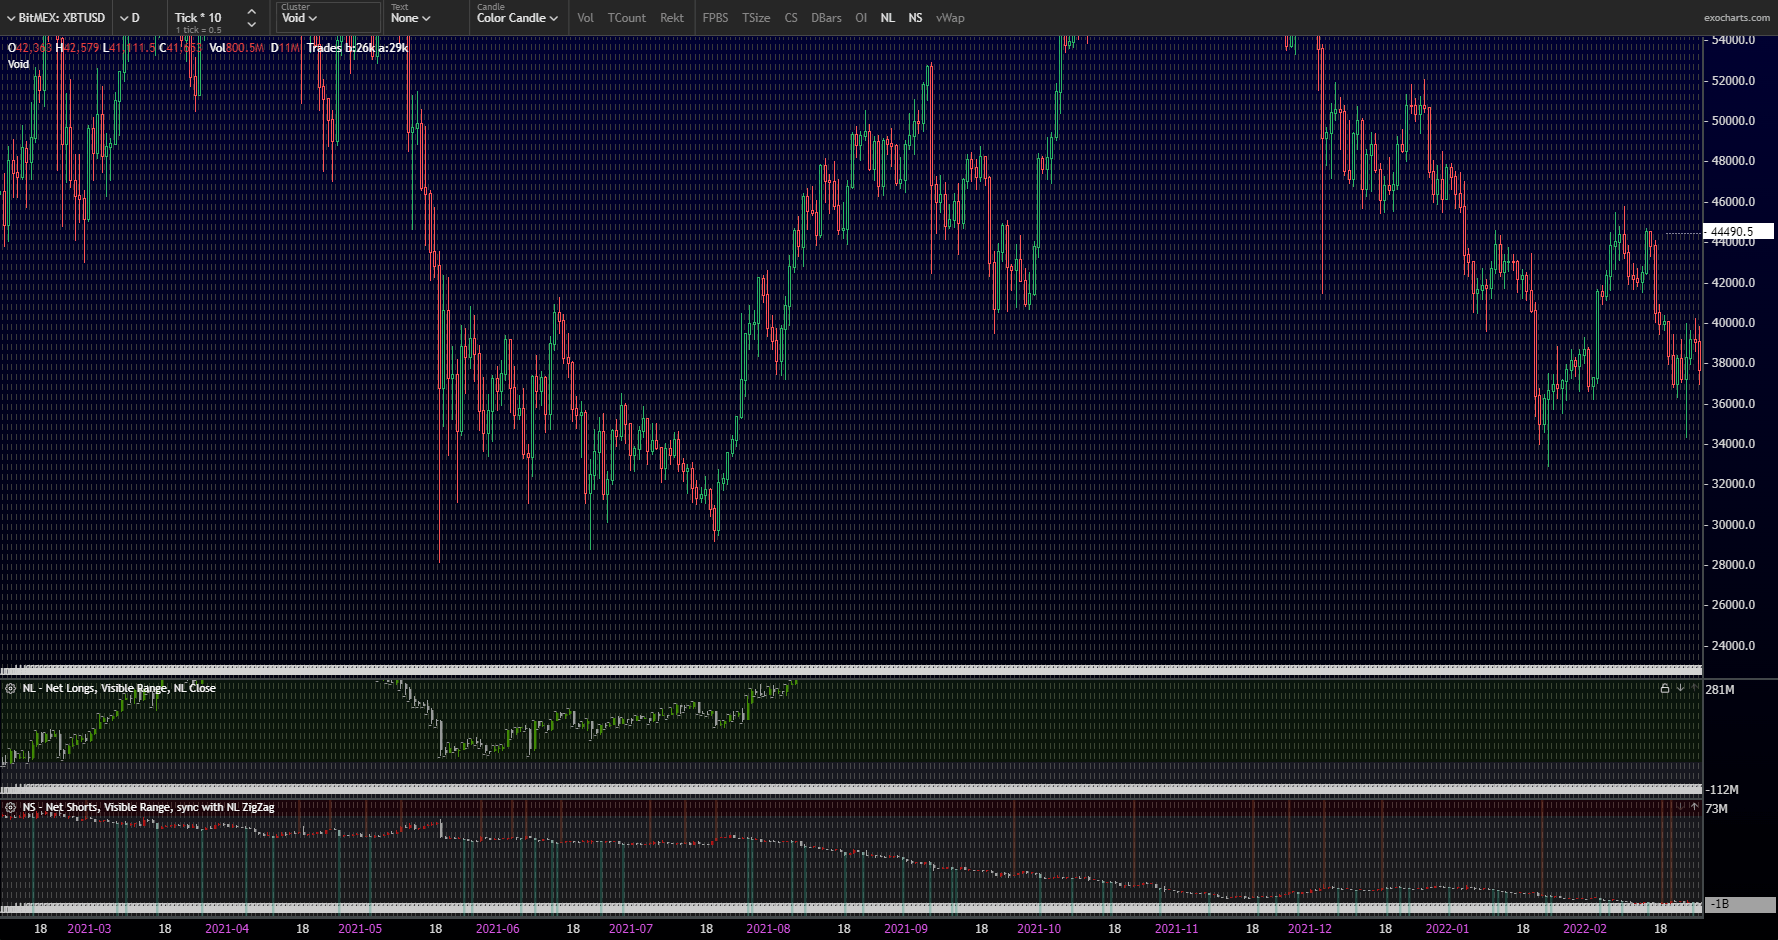Move NL panel down with arrow icon

pyautogui.click(x=1681, y=689)
